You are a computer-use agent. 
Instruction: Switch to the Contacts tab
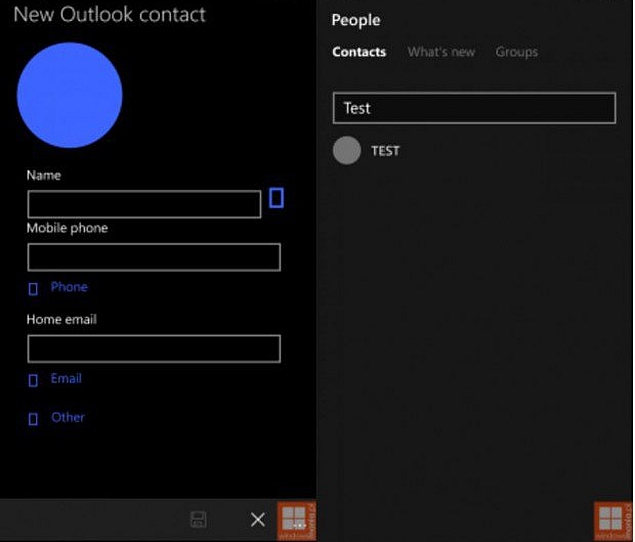click(x=359, y=52)
